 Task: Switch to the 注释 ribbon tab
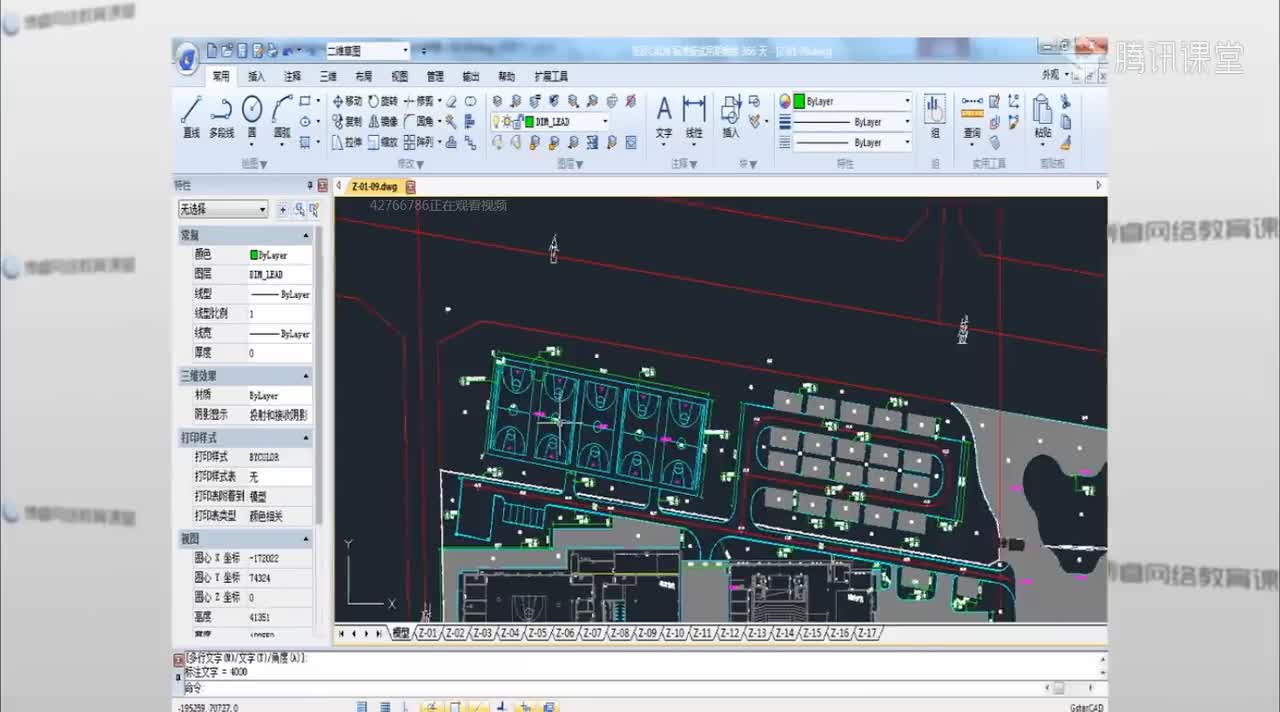292,76
